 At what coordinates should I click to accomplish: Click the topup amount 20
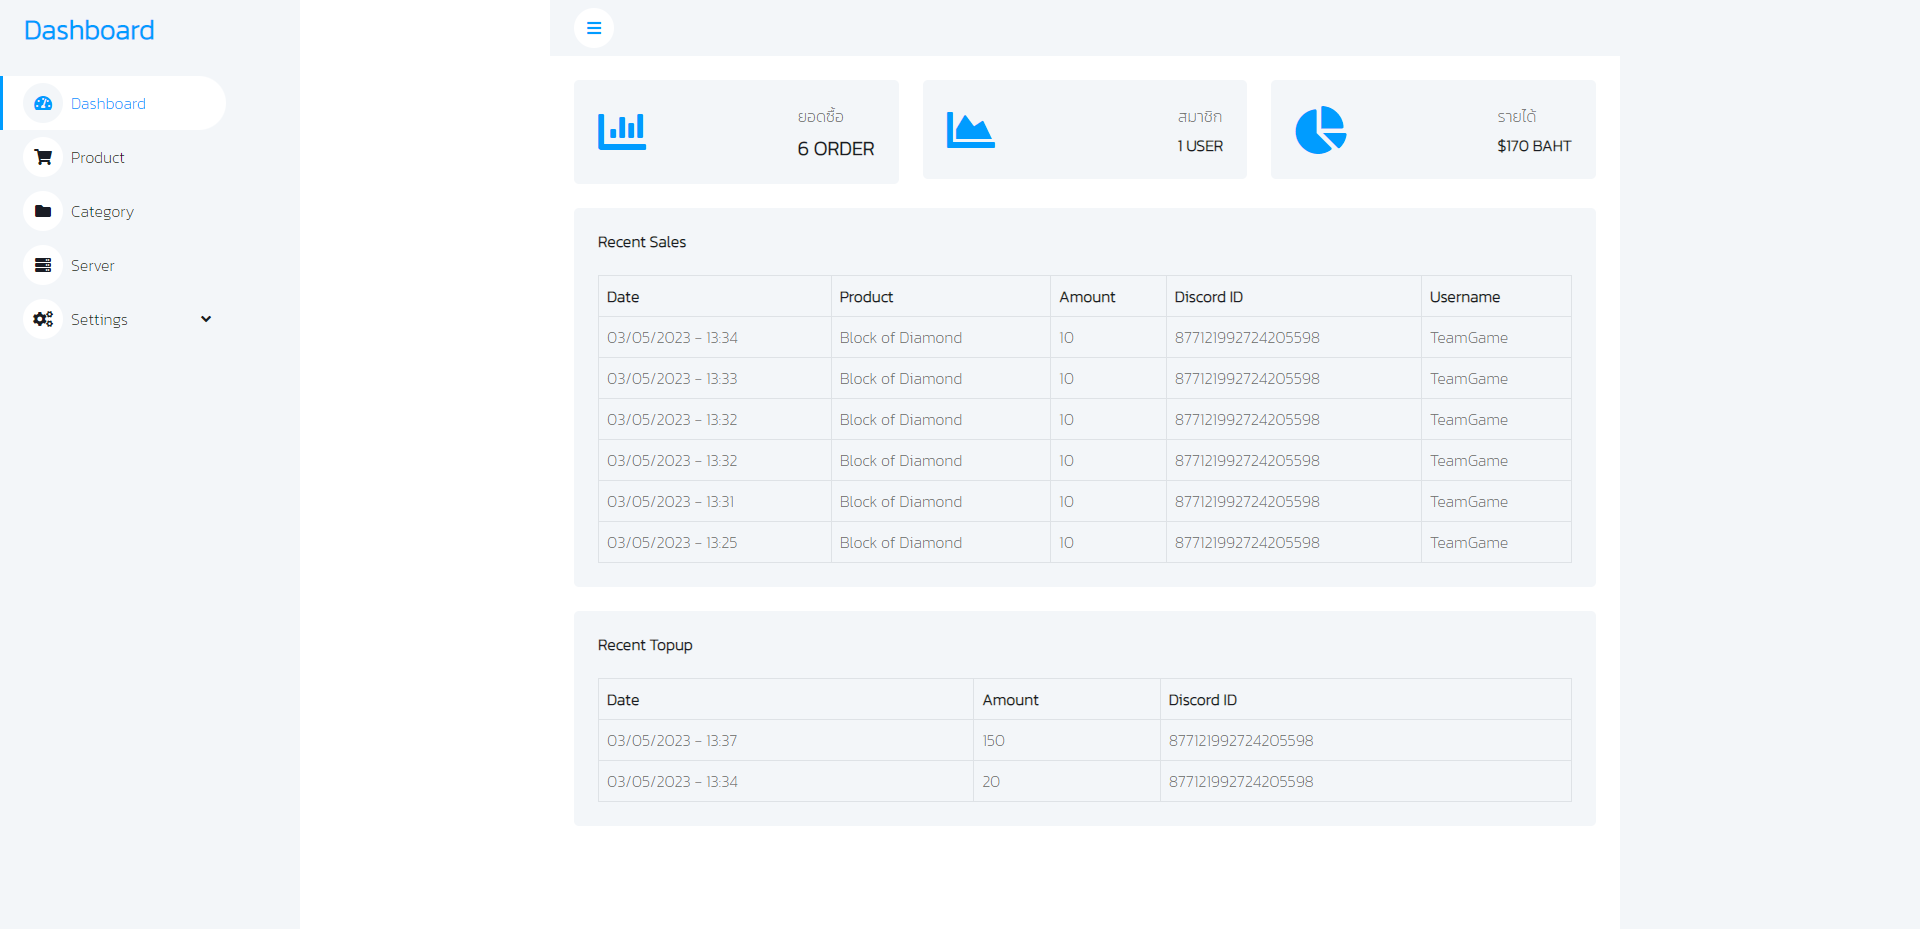click(991, 782)
